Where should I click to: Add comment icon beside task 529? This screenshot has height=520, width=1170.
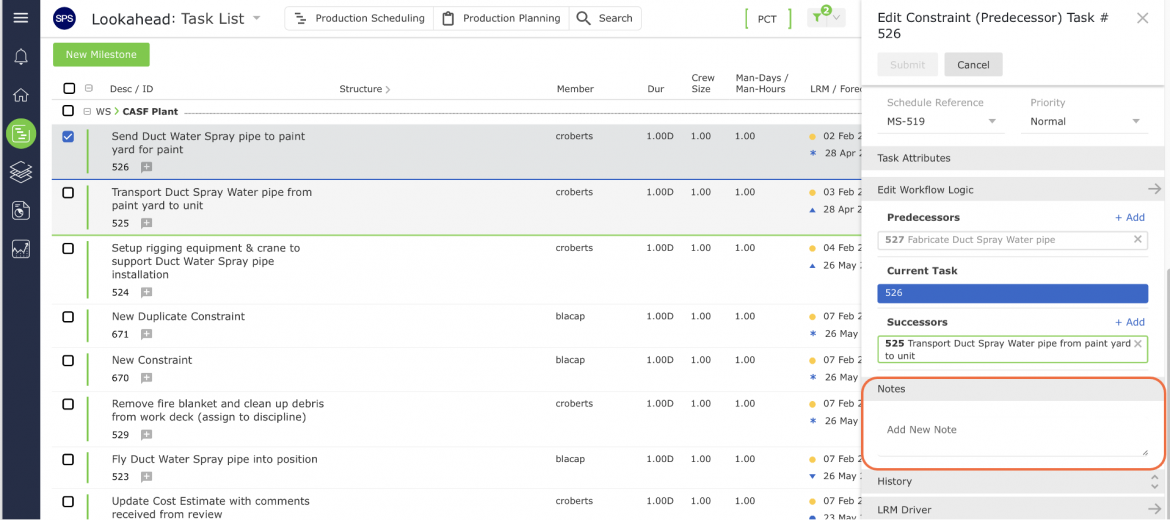147,435
